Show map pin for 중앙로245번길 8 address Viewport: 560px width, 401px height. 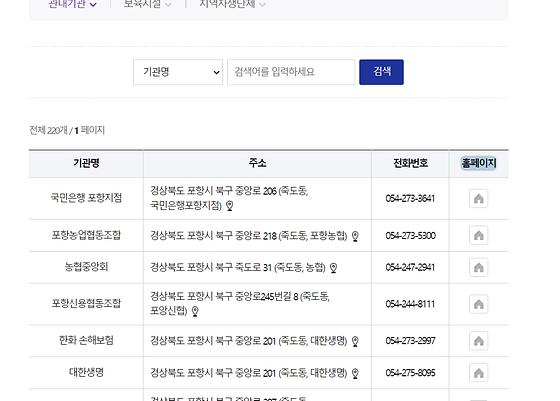point(195,311)
